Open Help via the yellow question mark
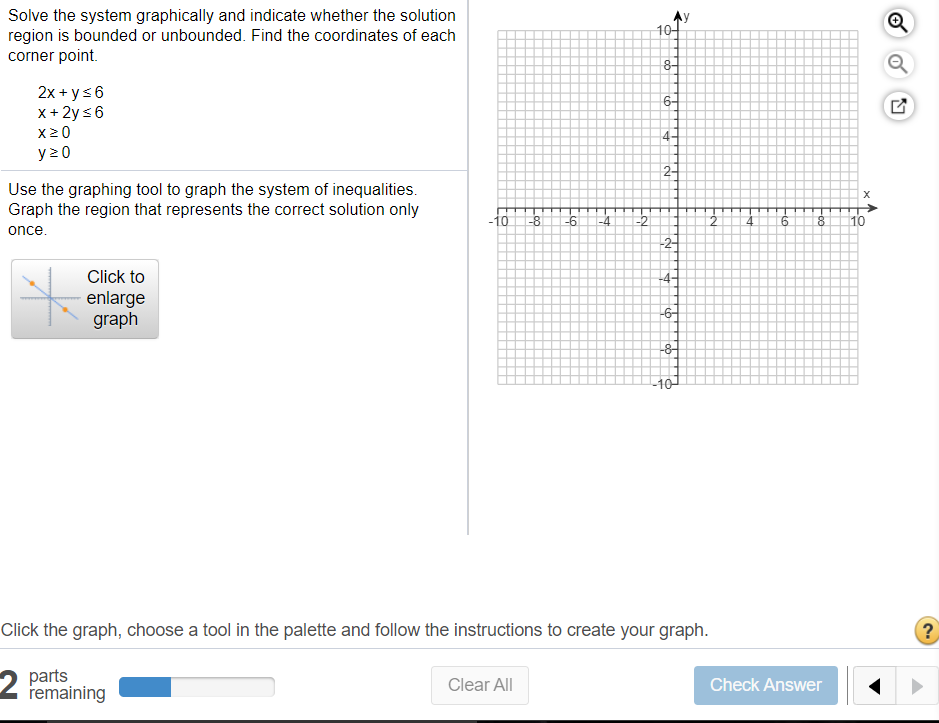 tap(925, 630)
